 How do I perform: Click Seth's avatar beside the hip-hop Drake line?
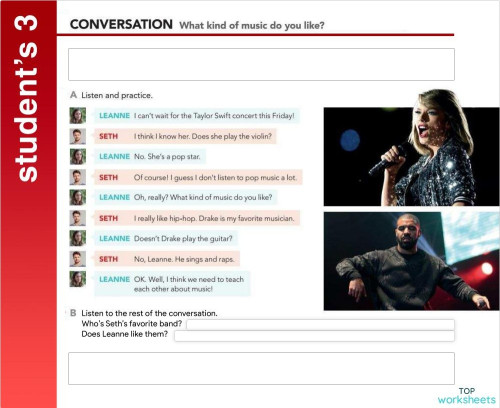78,218
